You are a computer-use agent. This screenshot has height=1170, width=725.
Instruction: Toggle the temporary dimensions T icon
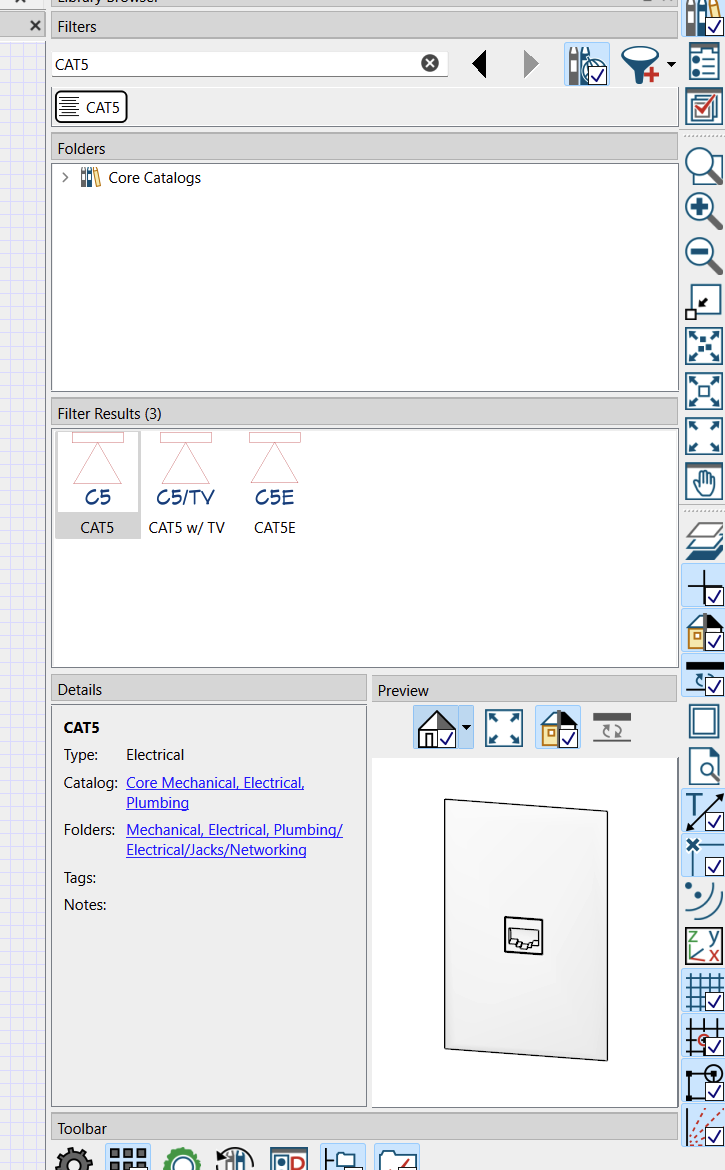pos(704,812)
